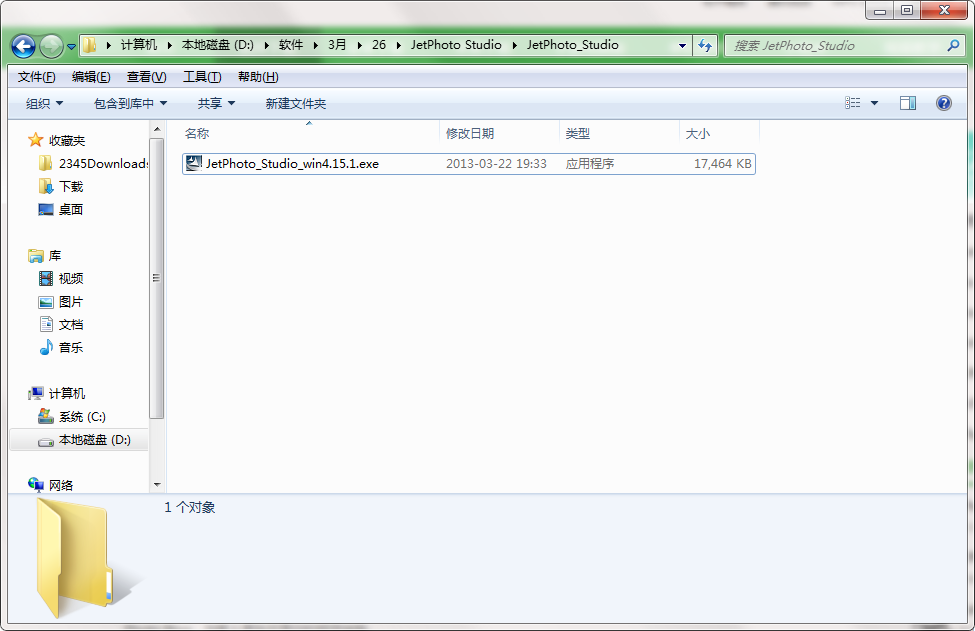
Task: Sort by 大小 column header
Action: [719, 133]
